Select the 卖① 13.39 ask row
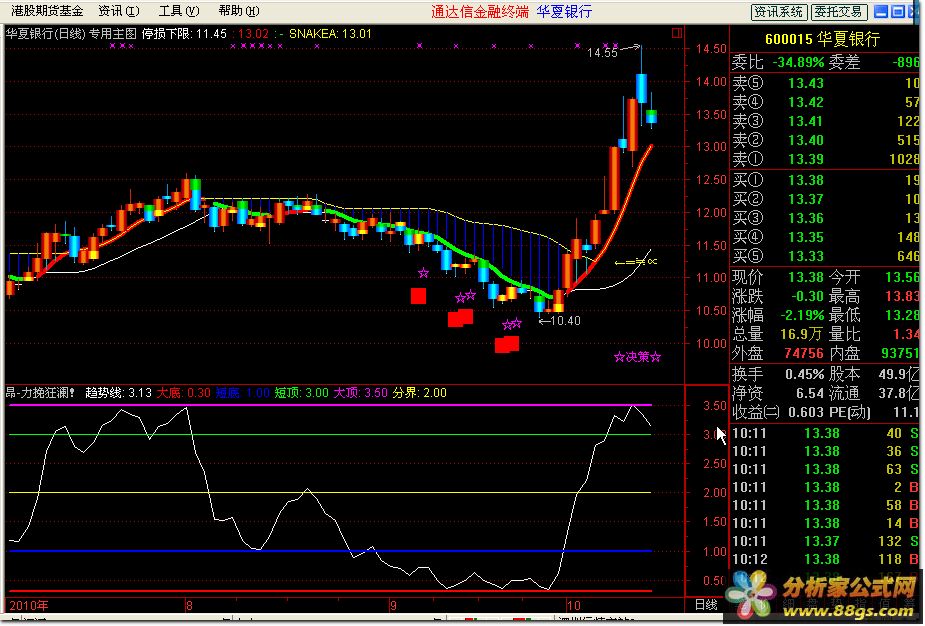The height and width of the screenshot is (626, 925). click(x=826, y=159)
